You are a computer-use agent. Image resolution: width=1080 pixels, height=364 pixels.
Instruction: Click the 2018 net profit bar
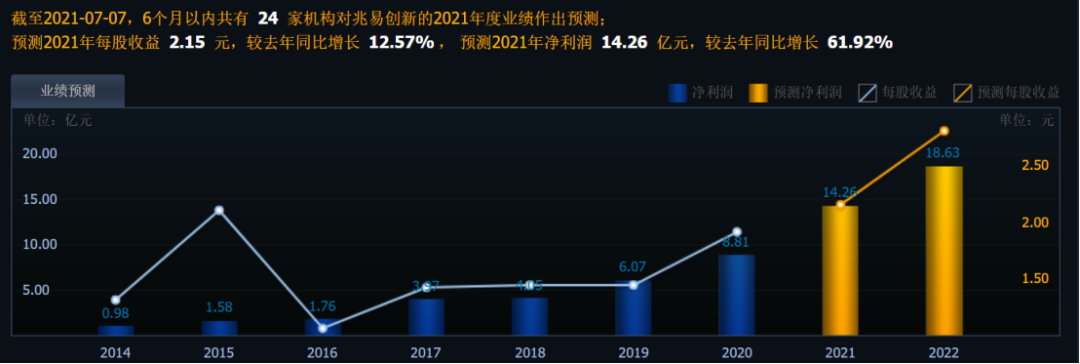click(530, 317)
